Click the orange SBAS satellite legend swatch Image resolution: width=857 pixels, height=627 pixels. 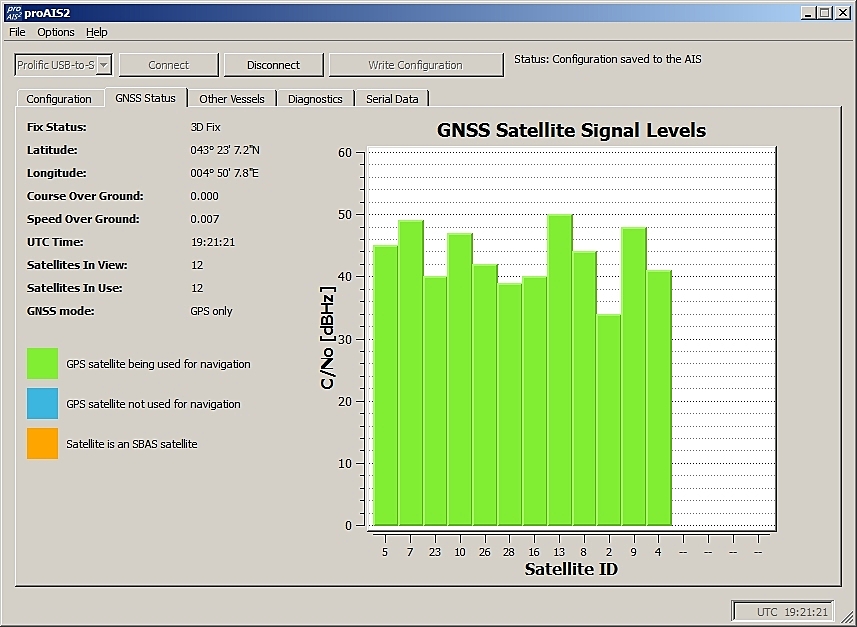(43, 443)
